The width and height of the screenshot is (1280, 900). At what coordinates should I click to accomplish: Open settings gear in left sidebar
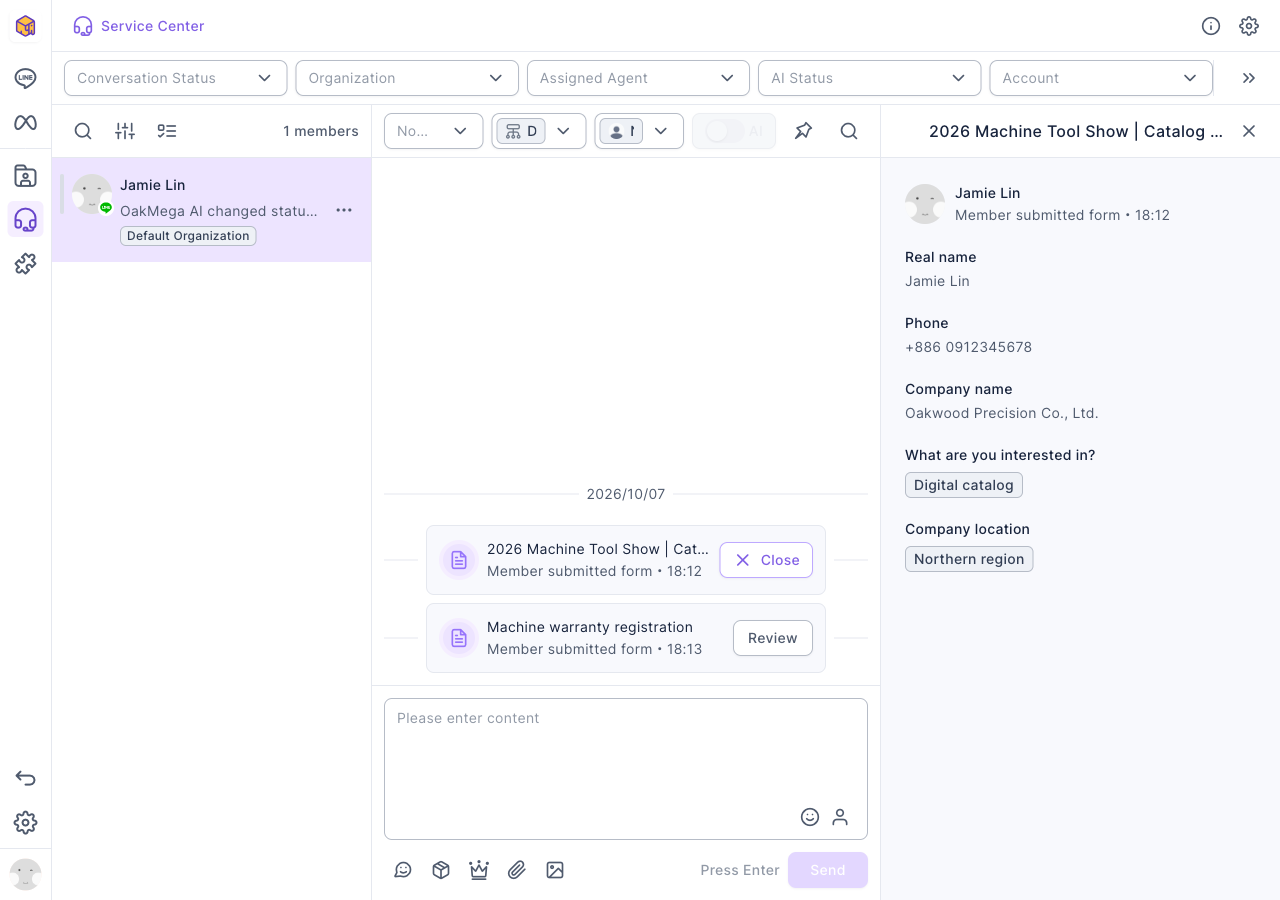coord(25,823)
